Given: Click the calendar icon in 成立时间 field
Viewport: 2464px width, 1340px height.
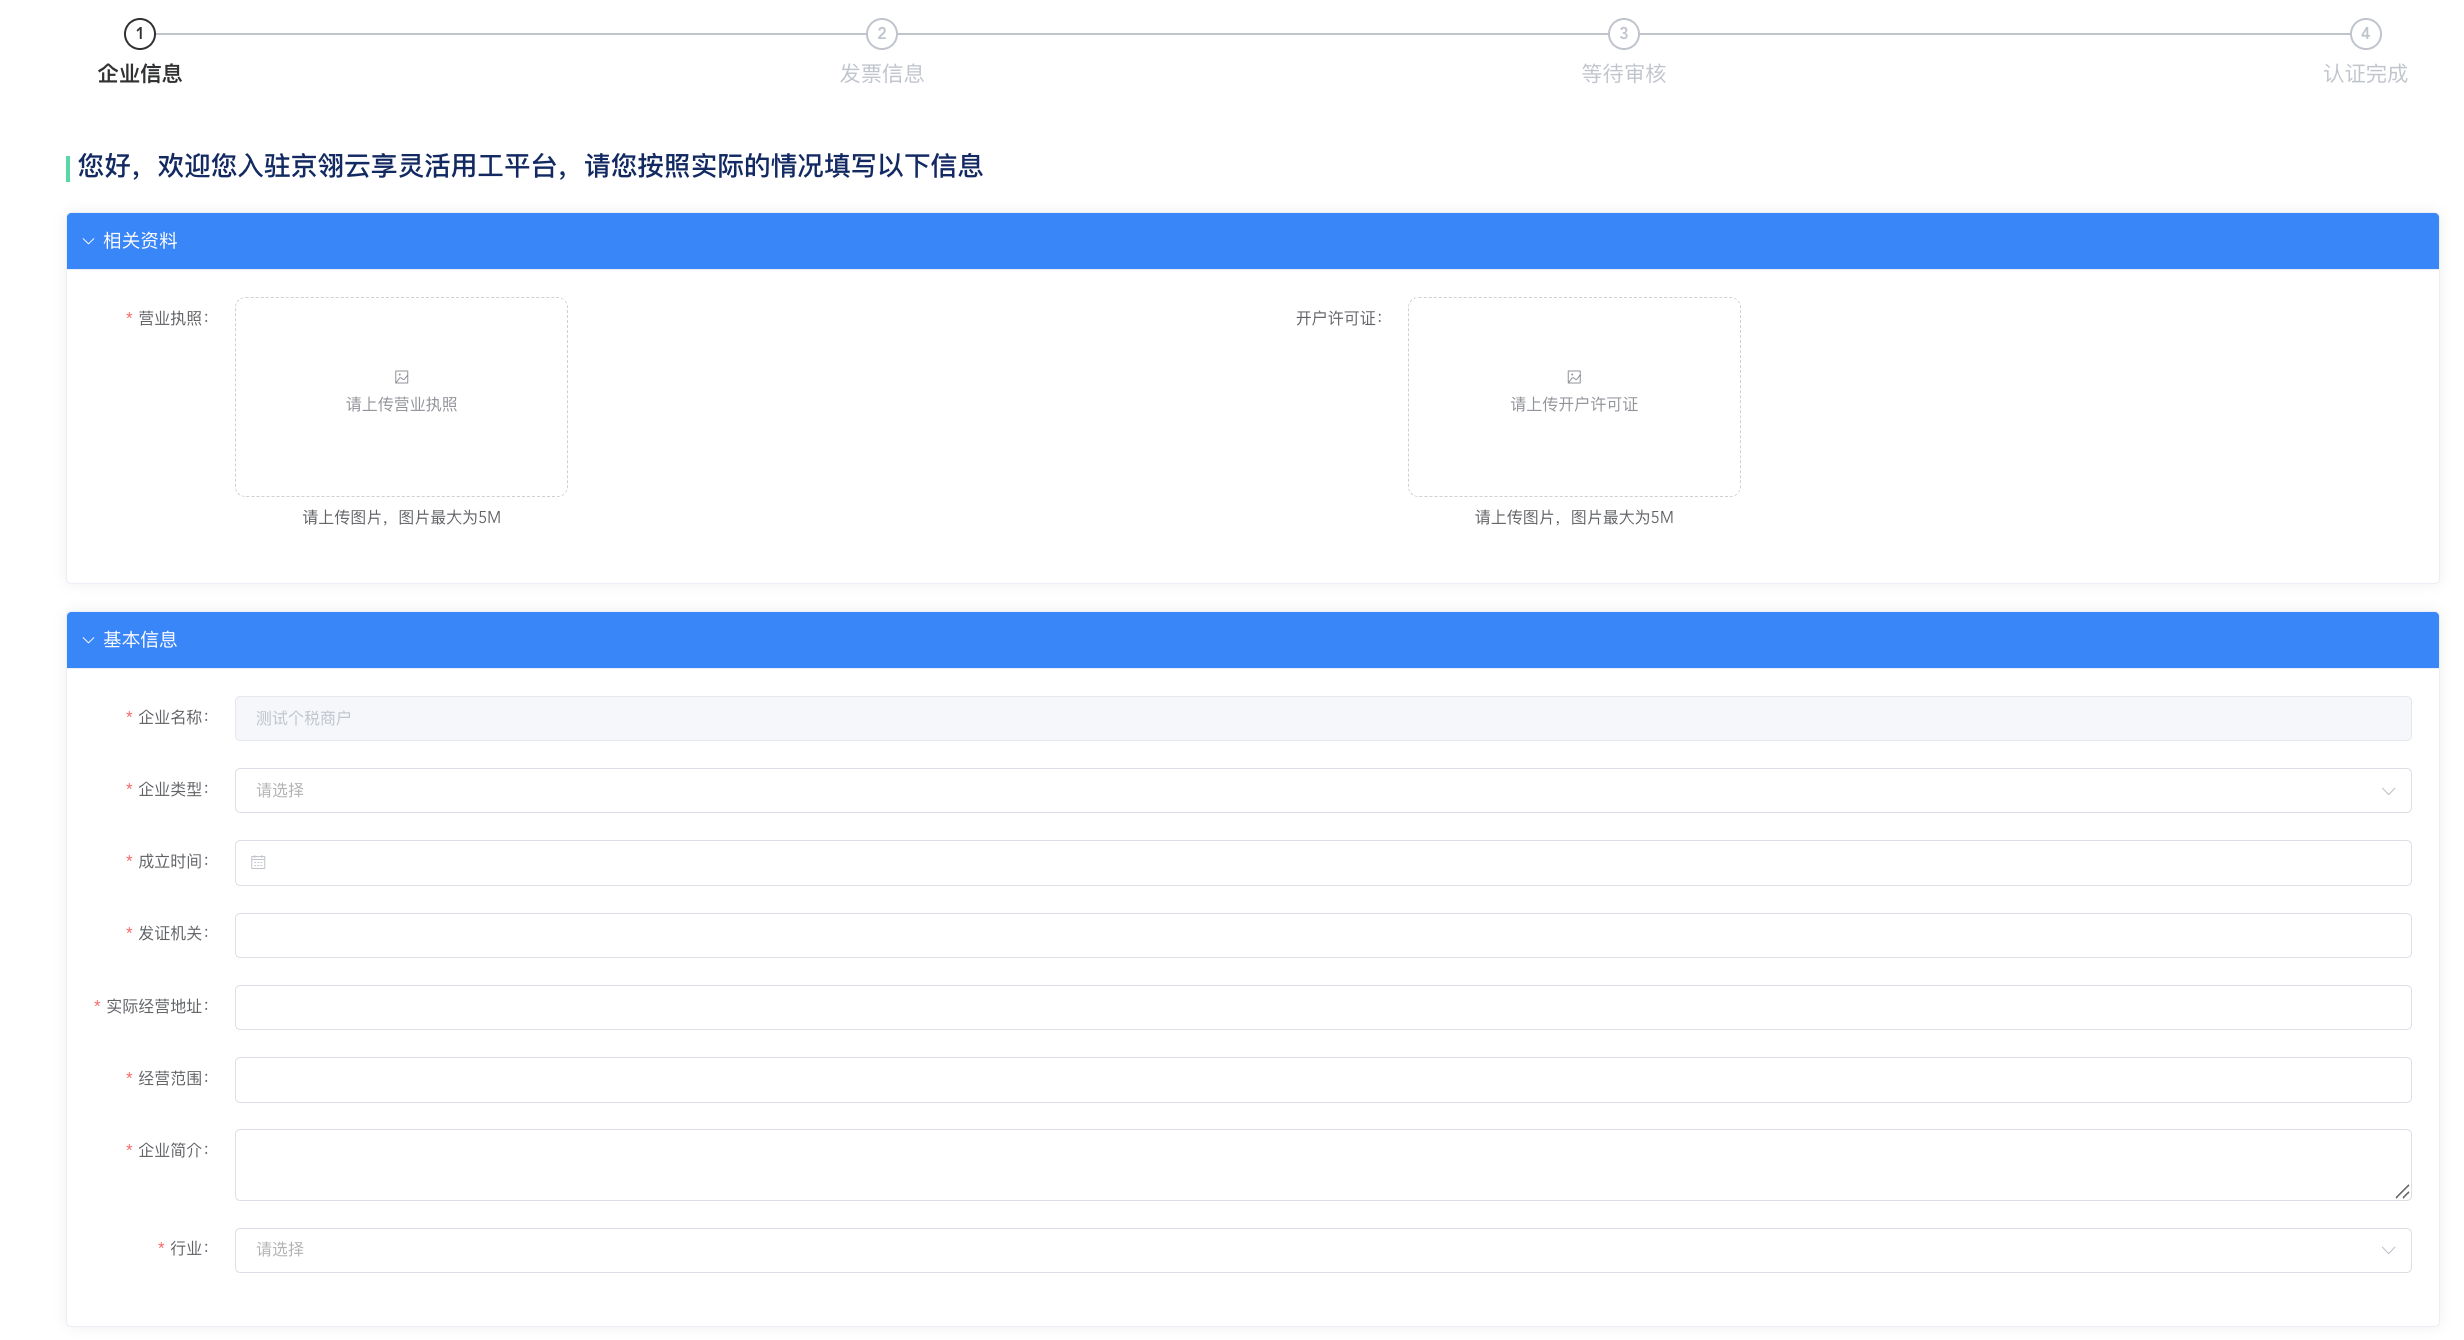Looking at the screenshot, I should click(258, 862).
